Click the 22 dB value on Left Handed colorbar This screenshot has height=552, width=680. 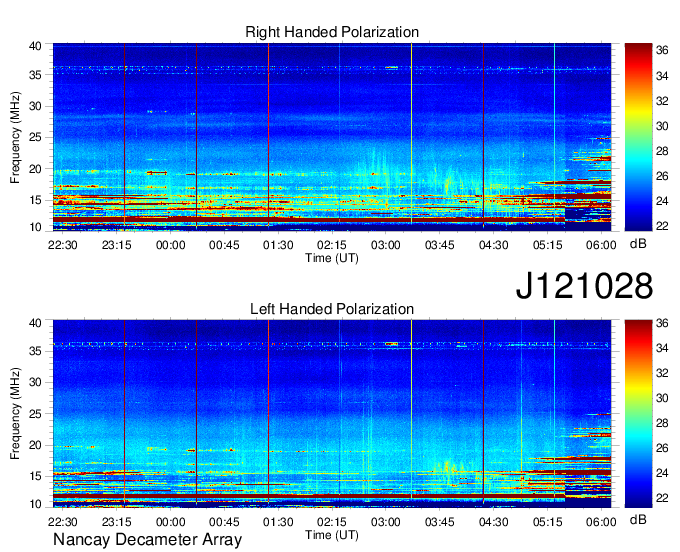(x=662, y=498)
